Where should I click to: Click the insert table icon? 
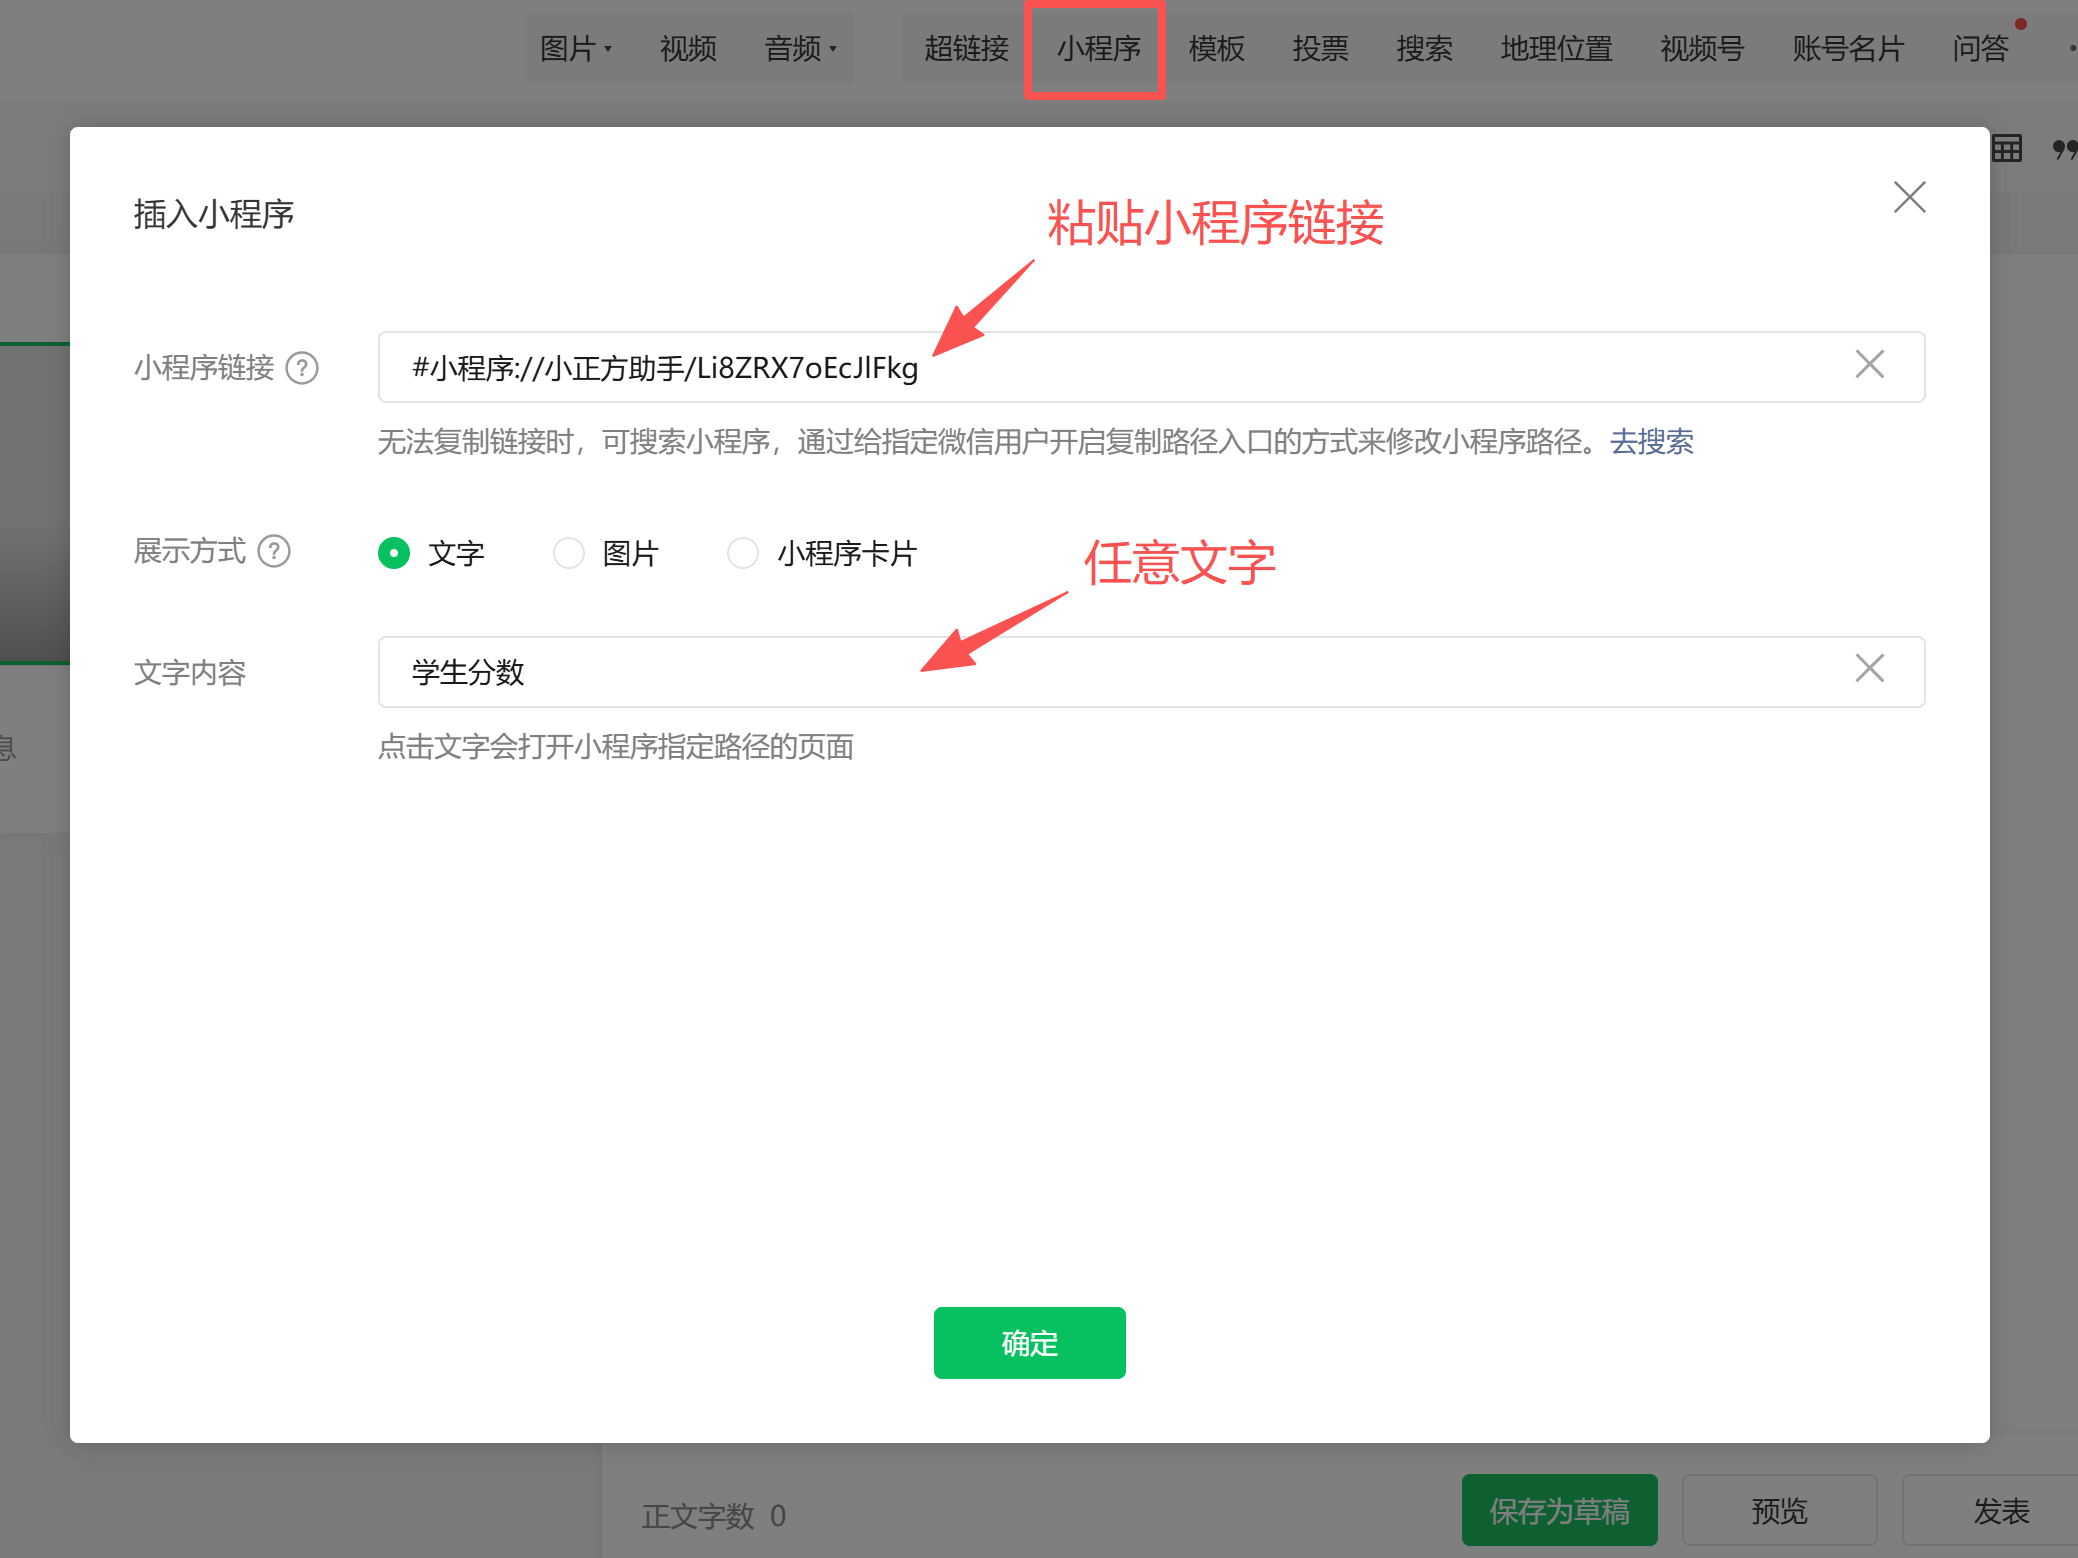[x=2006, y=149]
